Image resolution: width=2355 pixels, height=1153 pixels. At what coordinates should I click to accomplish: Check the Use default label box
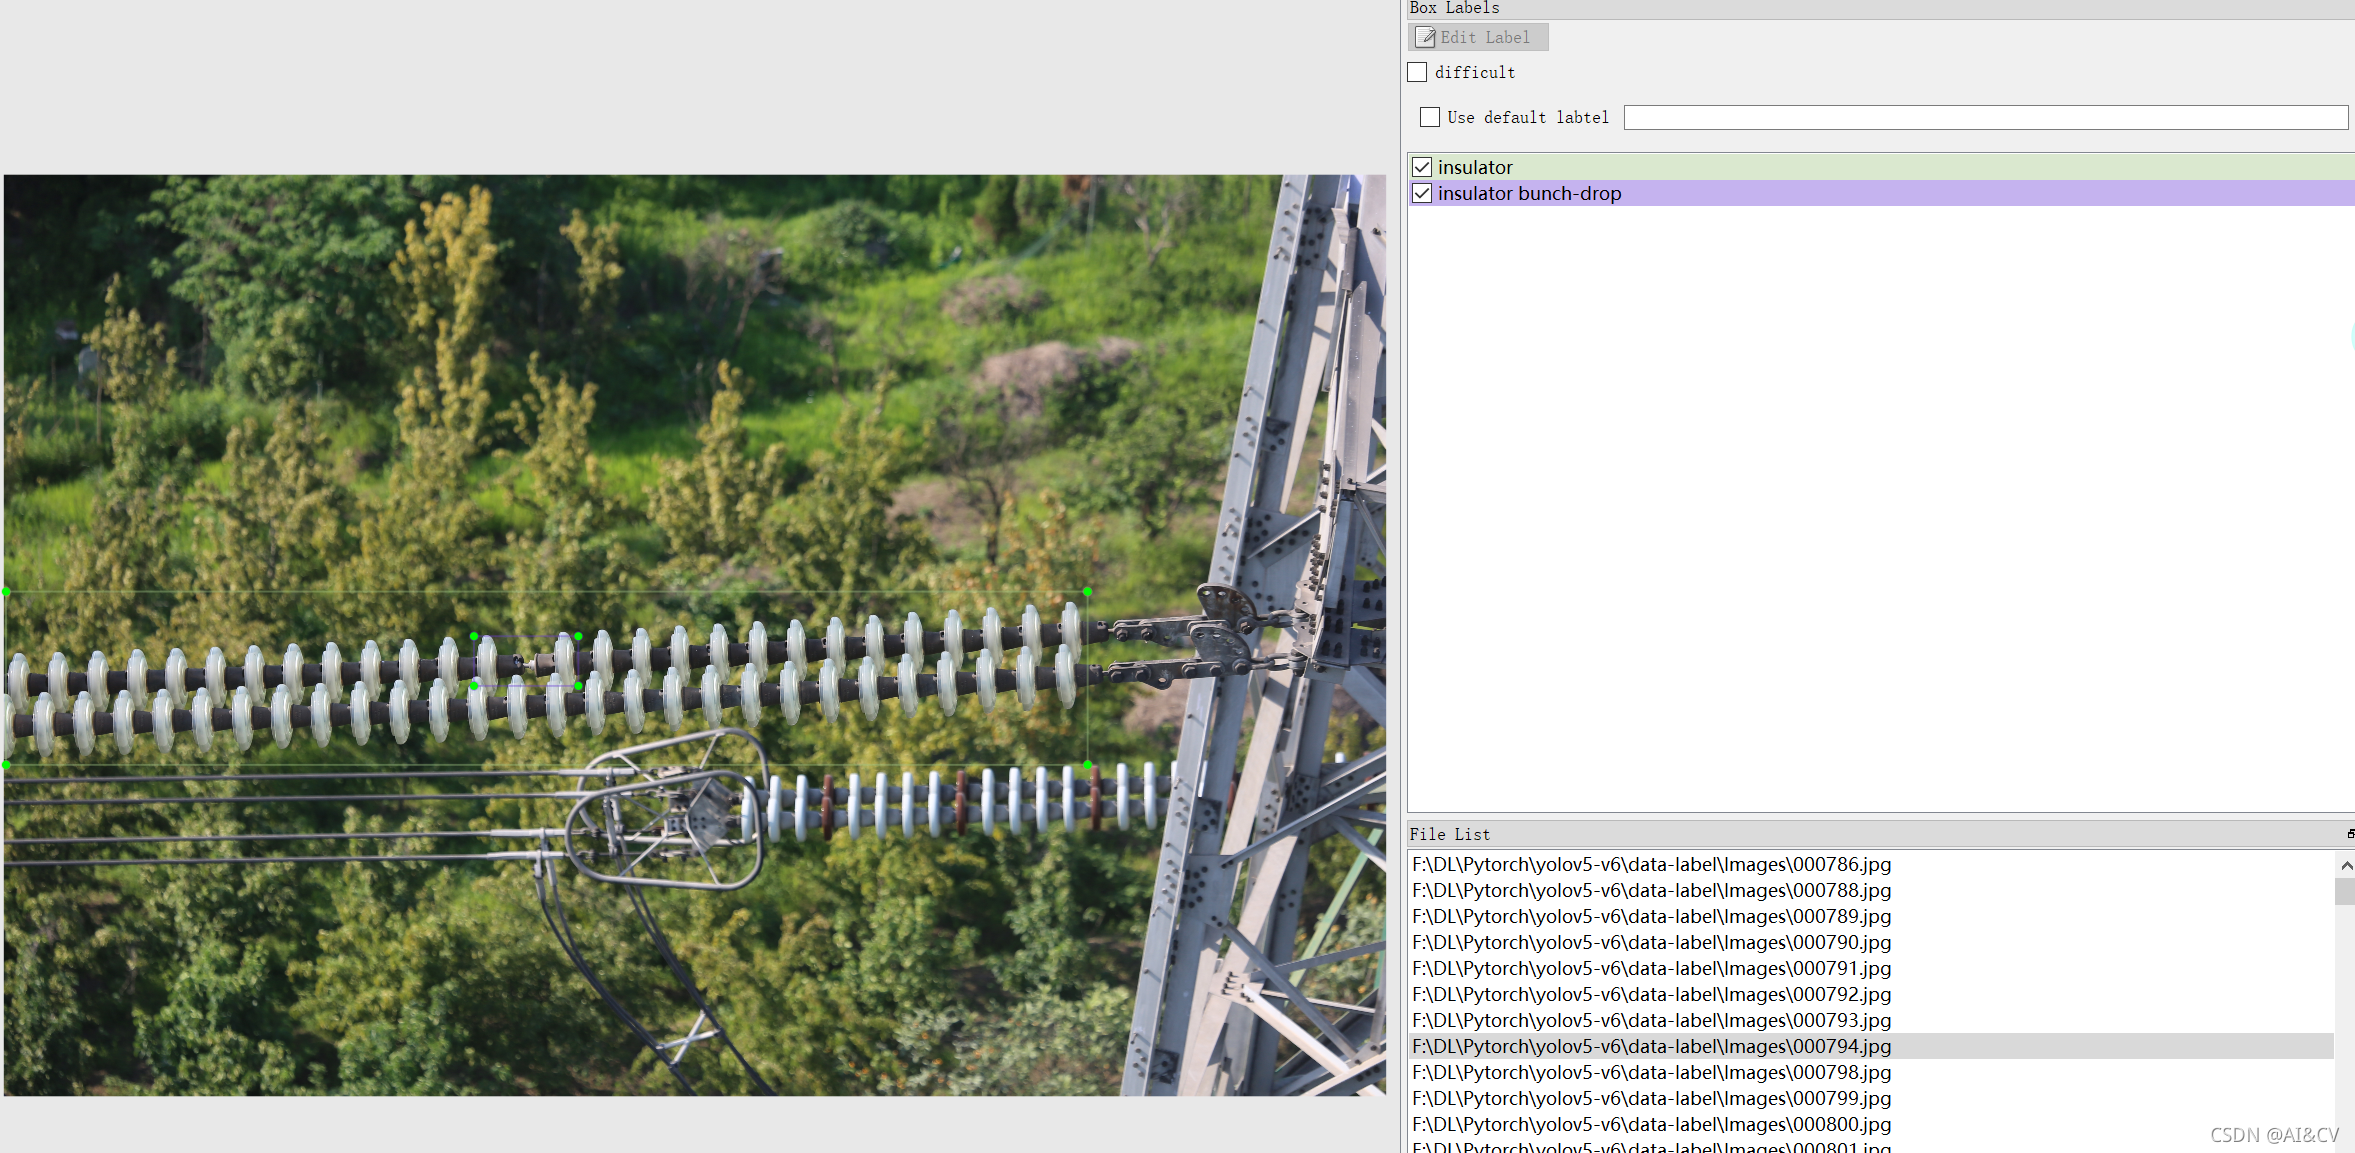pyautogui.click(x=1430, y=117)
